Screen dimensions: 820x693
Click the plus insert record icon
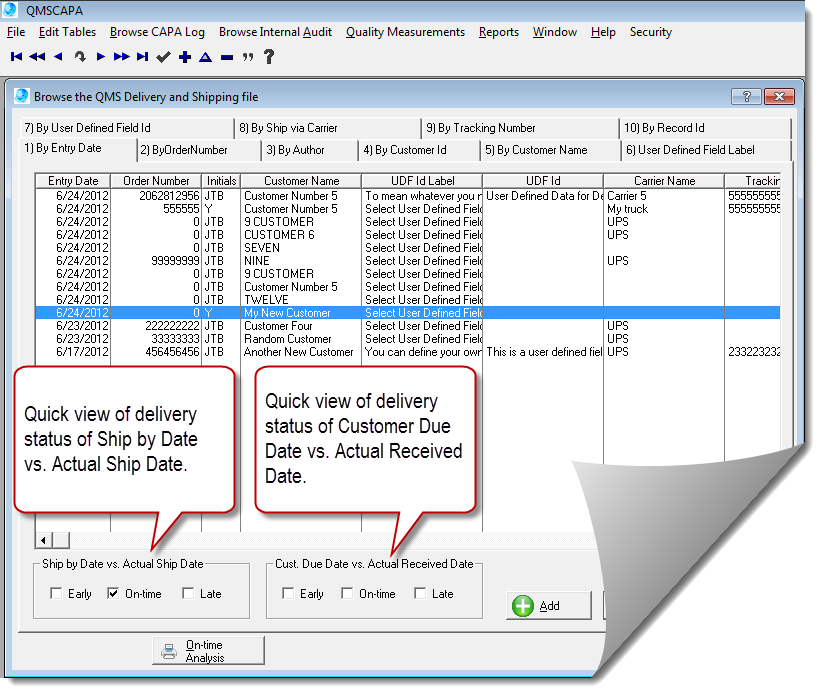(x=185, y=57)
